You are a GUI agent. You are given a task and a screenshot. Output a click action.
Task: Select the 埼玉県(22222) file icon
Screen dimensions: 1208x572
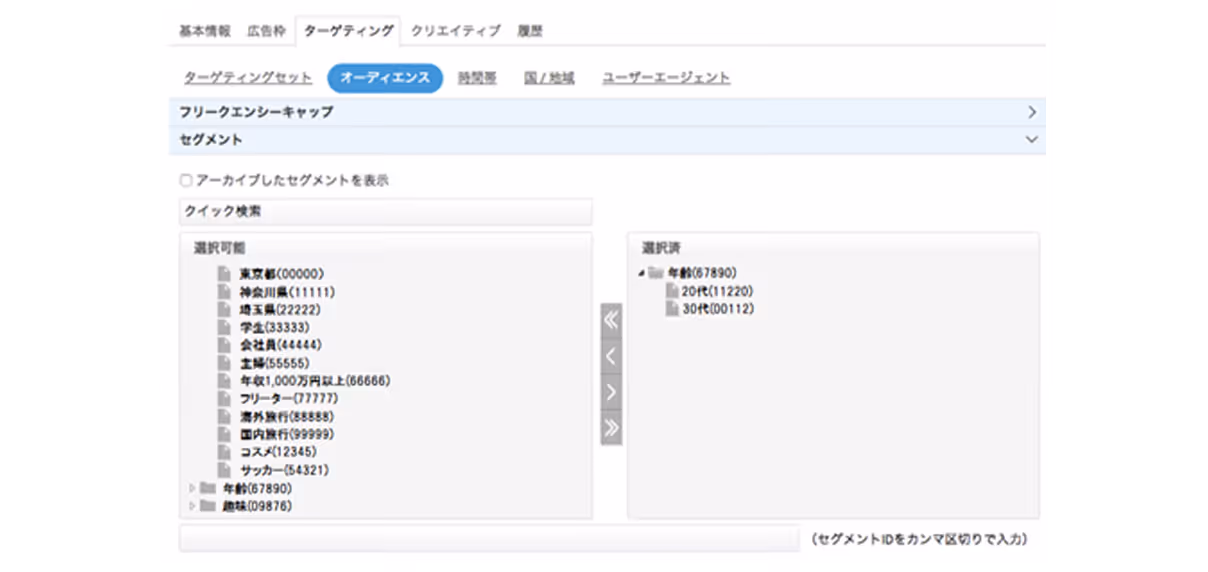(225, 309)
